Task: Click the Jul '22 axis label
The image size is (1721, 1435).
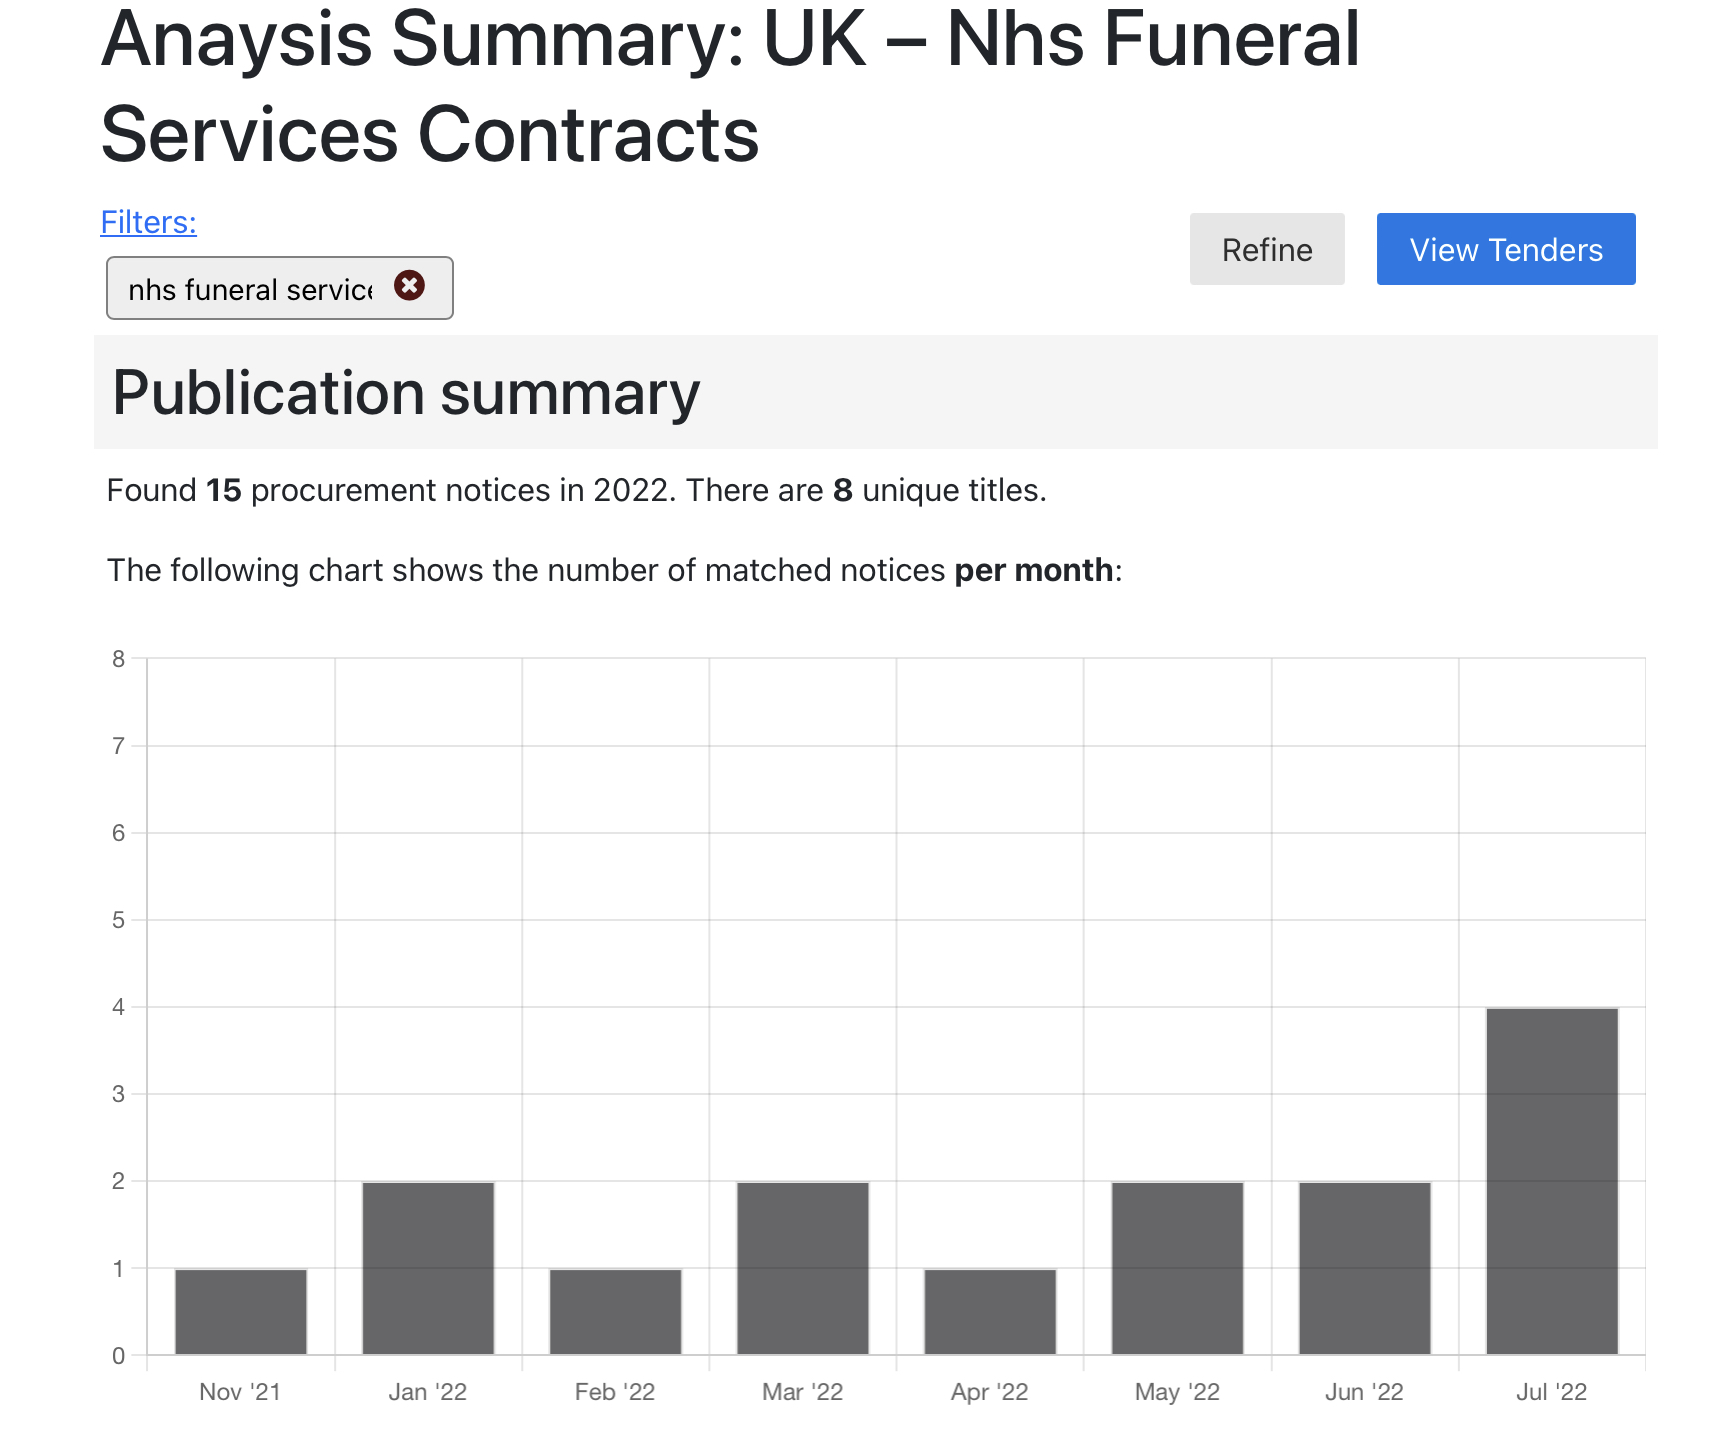Action: pyautogui.click(x=1552, y=1392)
